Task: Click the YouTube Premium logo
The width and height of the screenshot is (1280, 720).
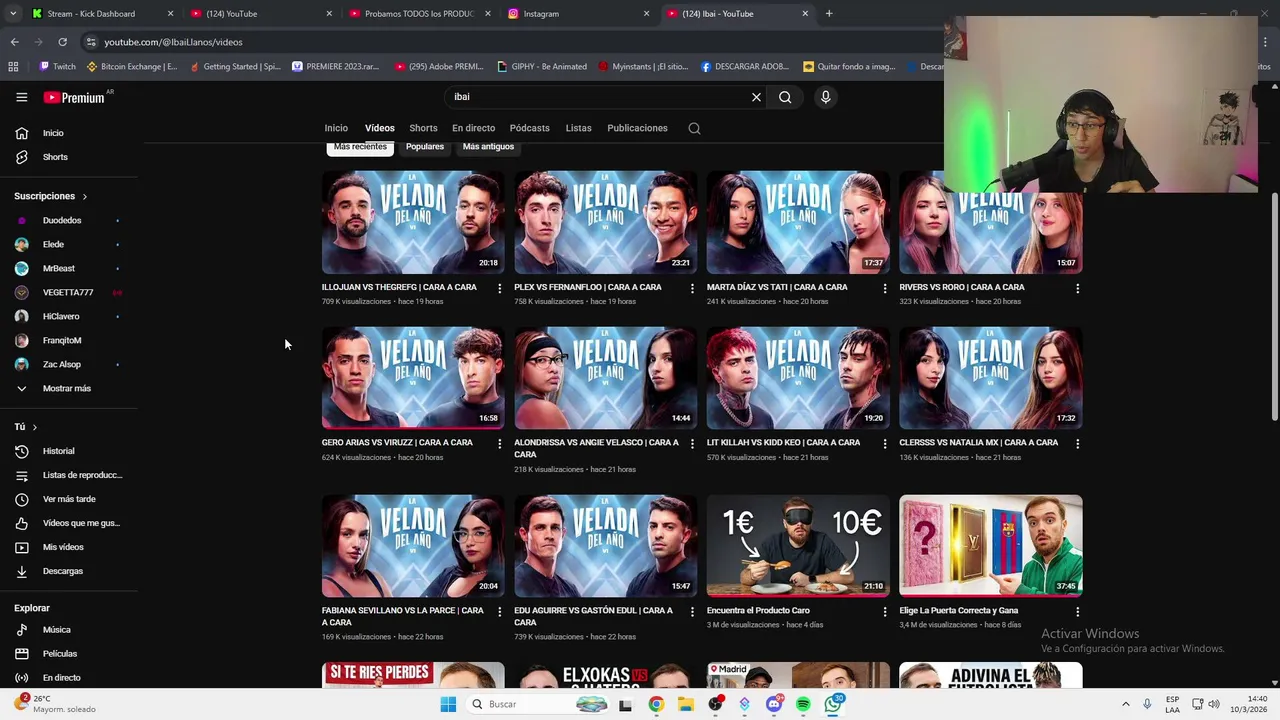Action: [x=74, y=97]
